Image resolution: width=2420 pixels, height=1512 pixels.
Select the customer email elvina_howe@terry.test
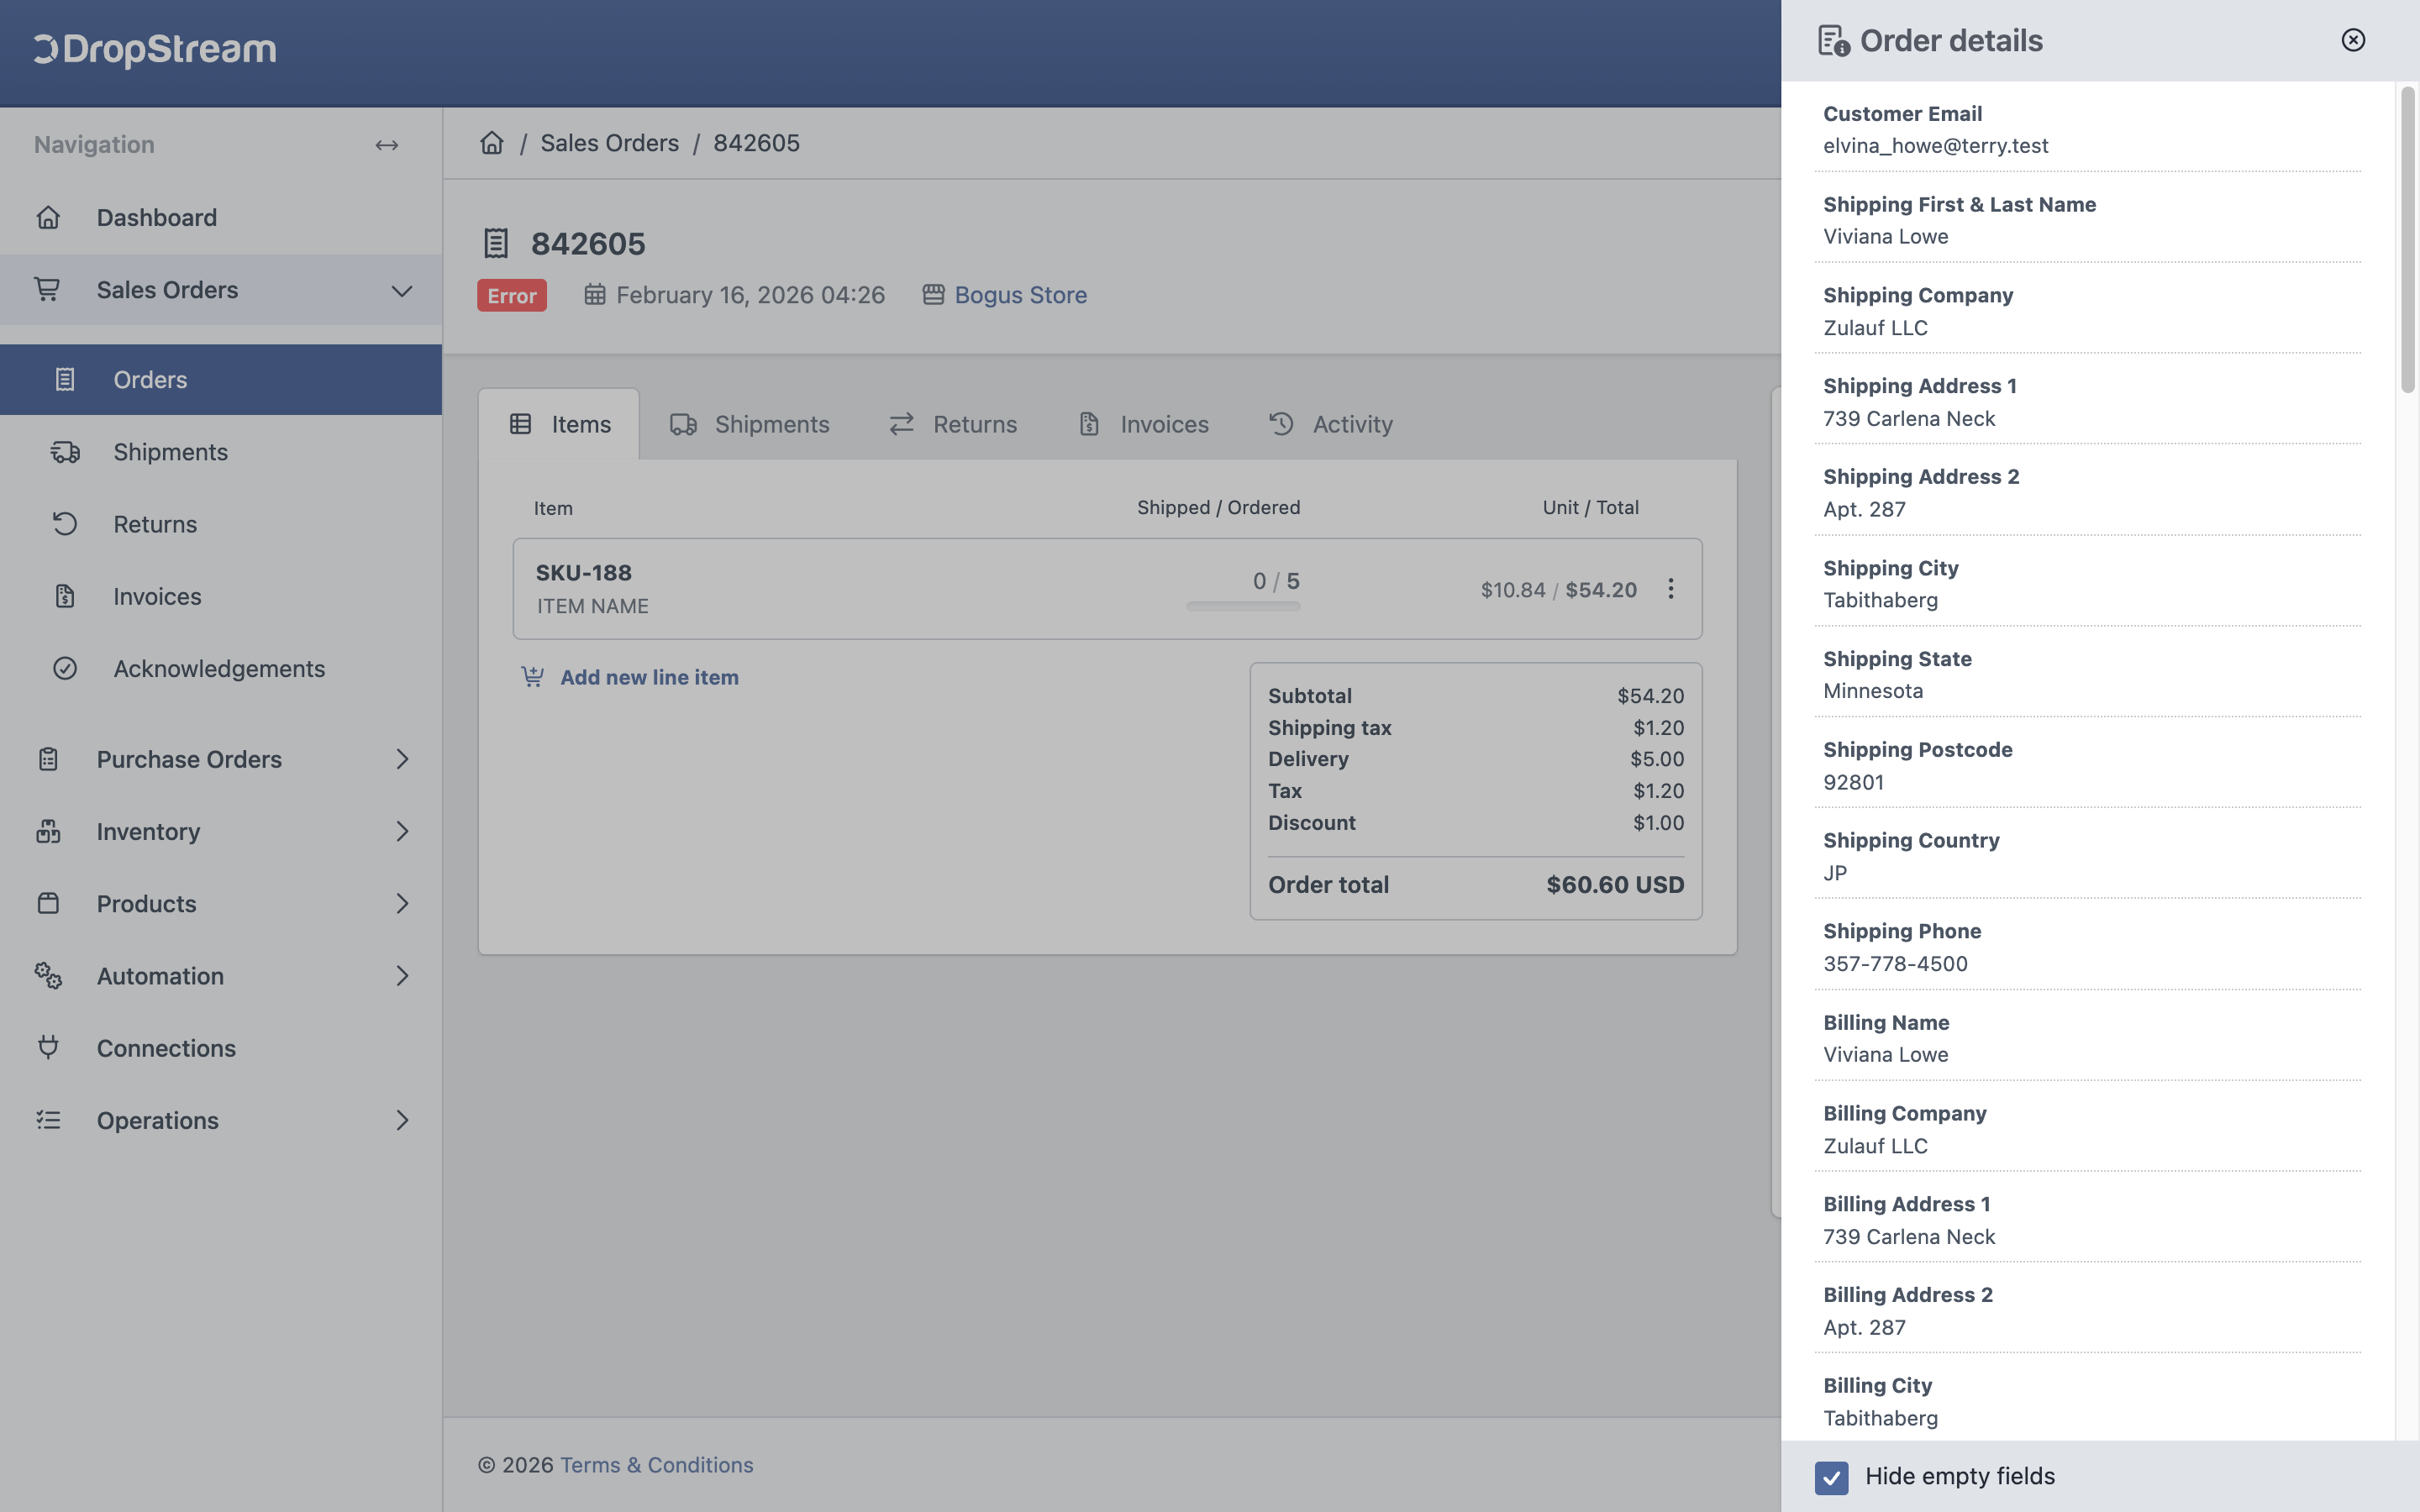(1935, 146)
